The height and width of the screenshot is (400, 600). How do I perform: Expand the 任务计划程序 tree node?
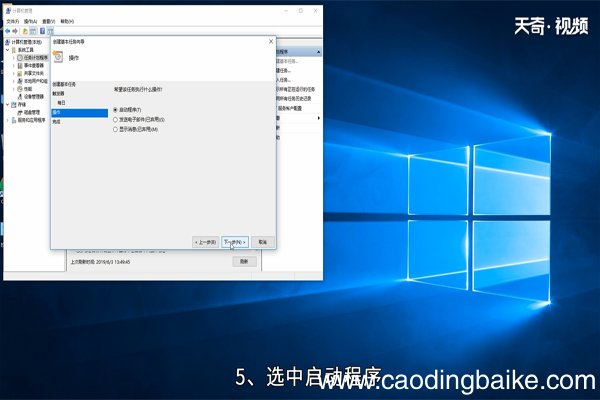click(x=14, y=58)
